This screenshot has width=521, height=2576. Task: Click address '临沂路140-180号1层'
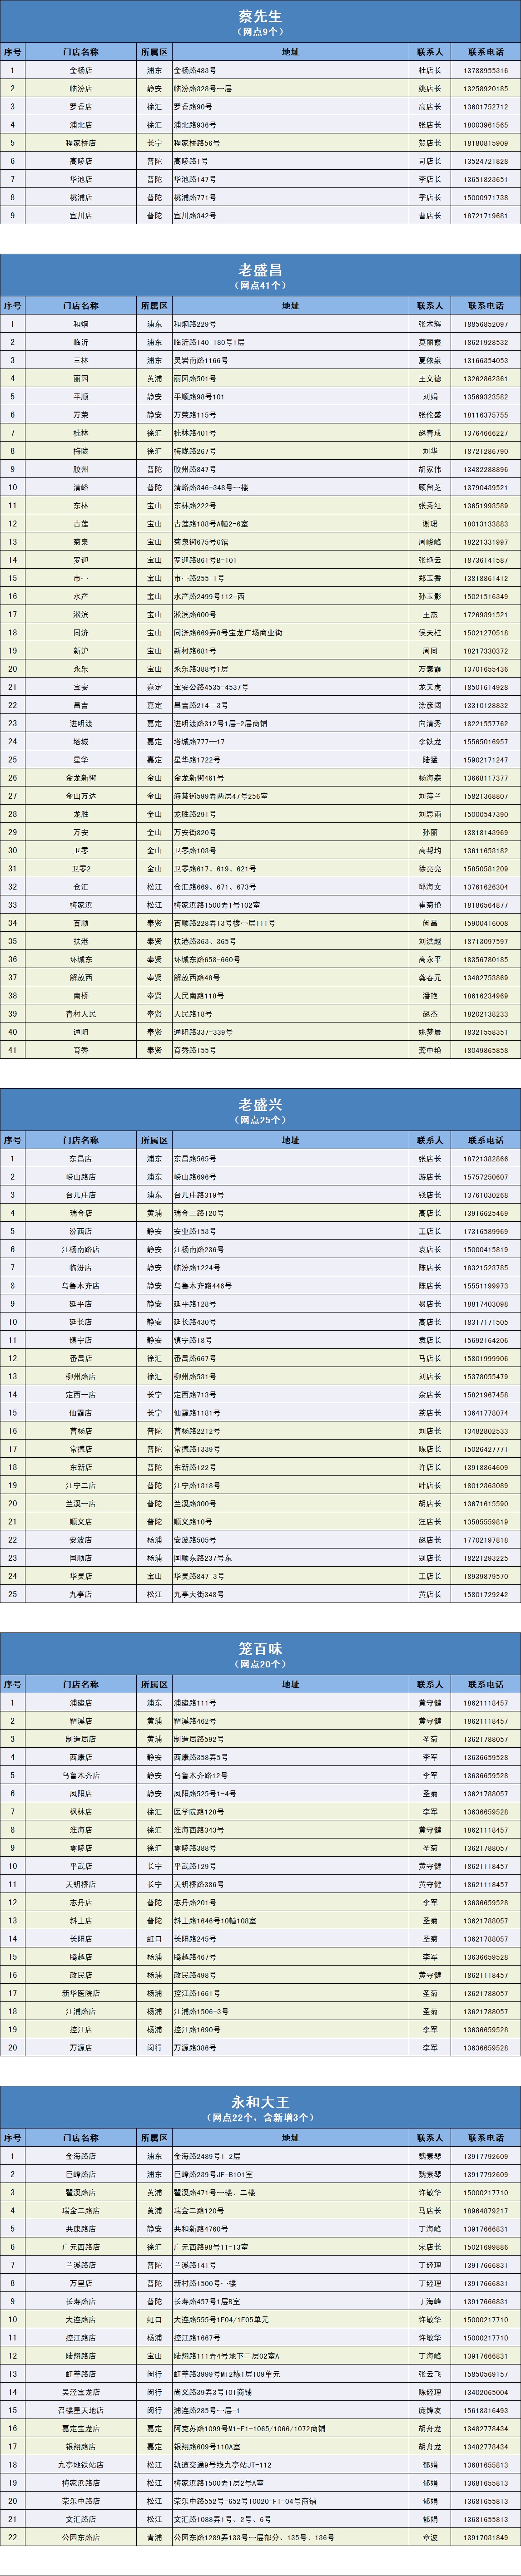point(209,342)
